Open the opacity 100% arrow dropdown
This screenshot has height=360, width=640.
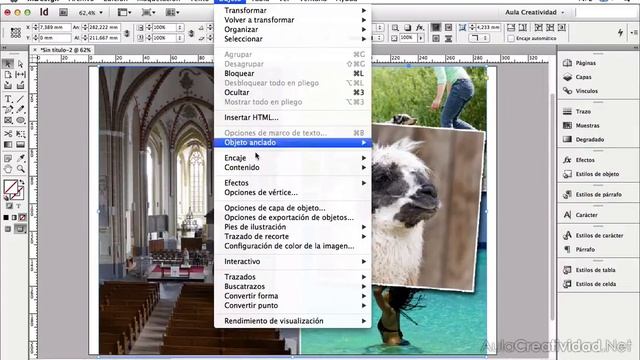[x=421, y=38]
